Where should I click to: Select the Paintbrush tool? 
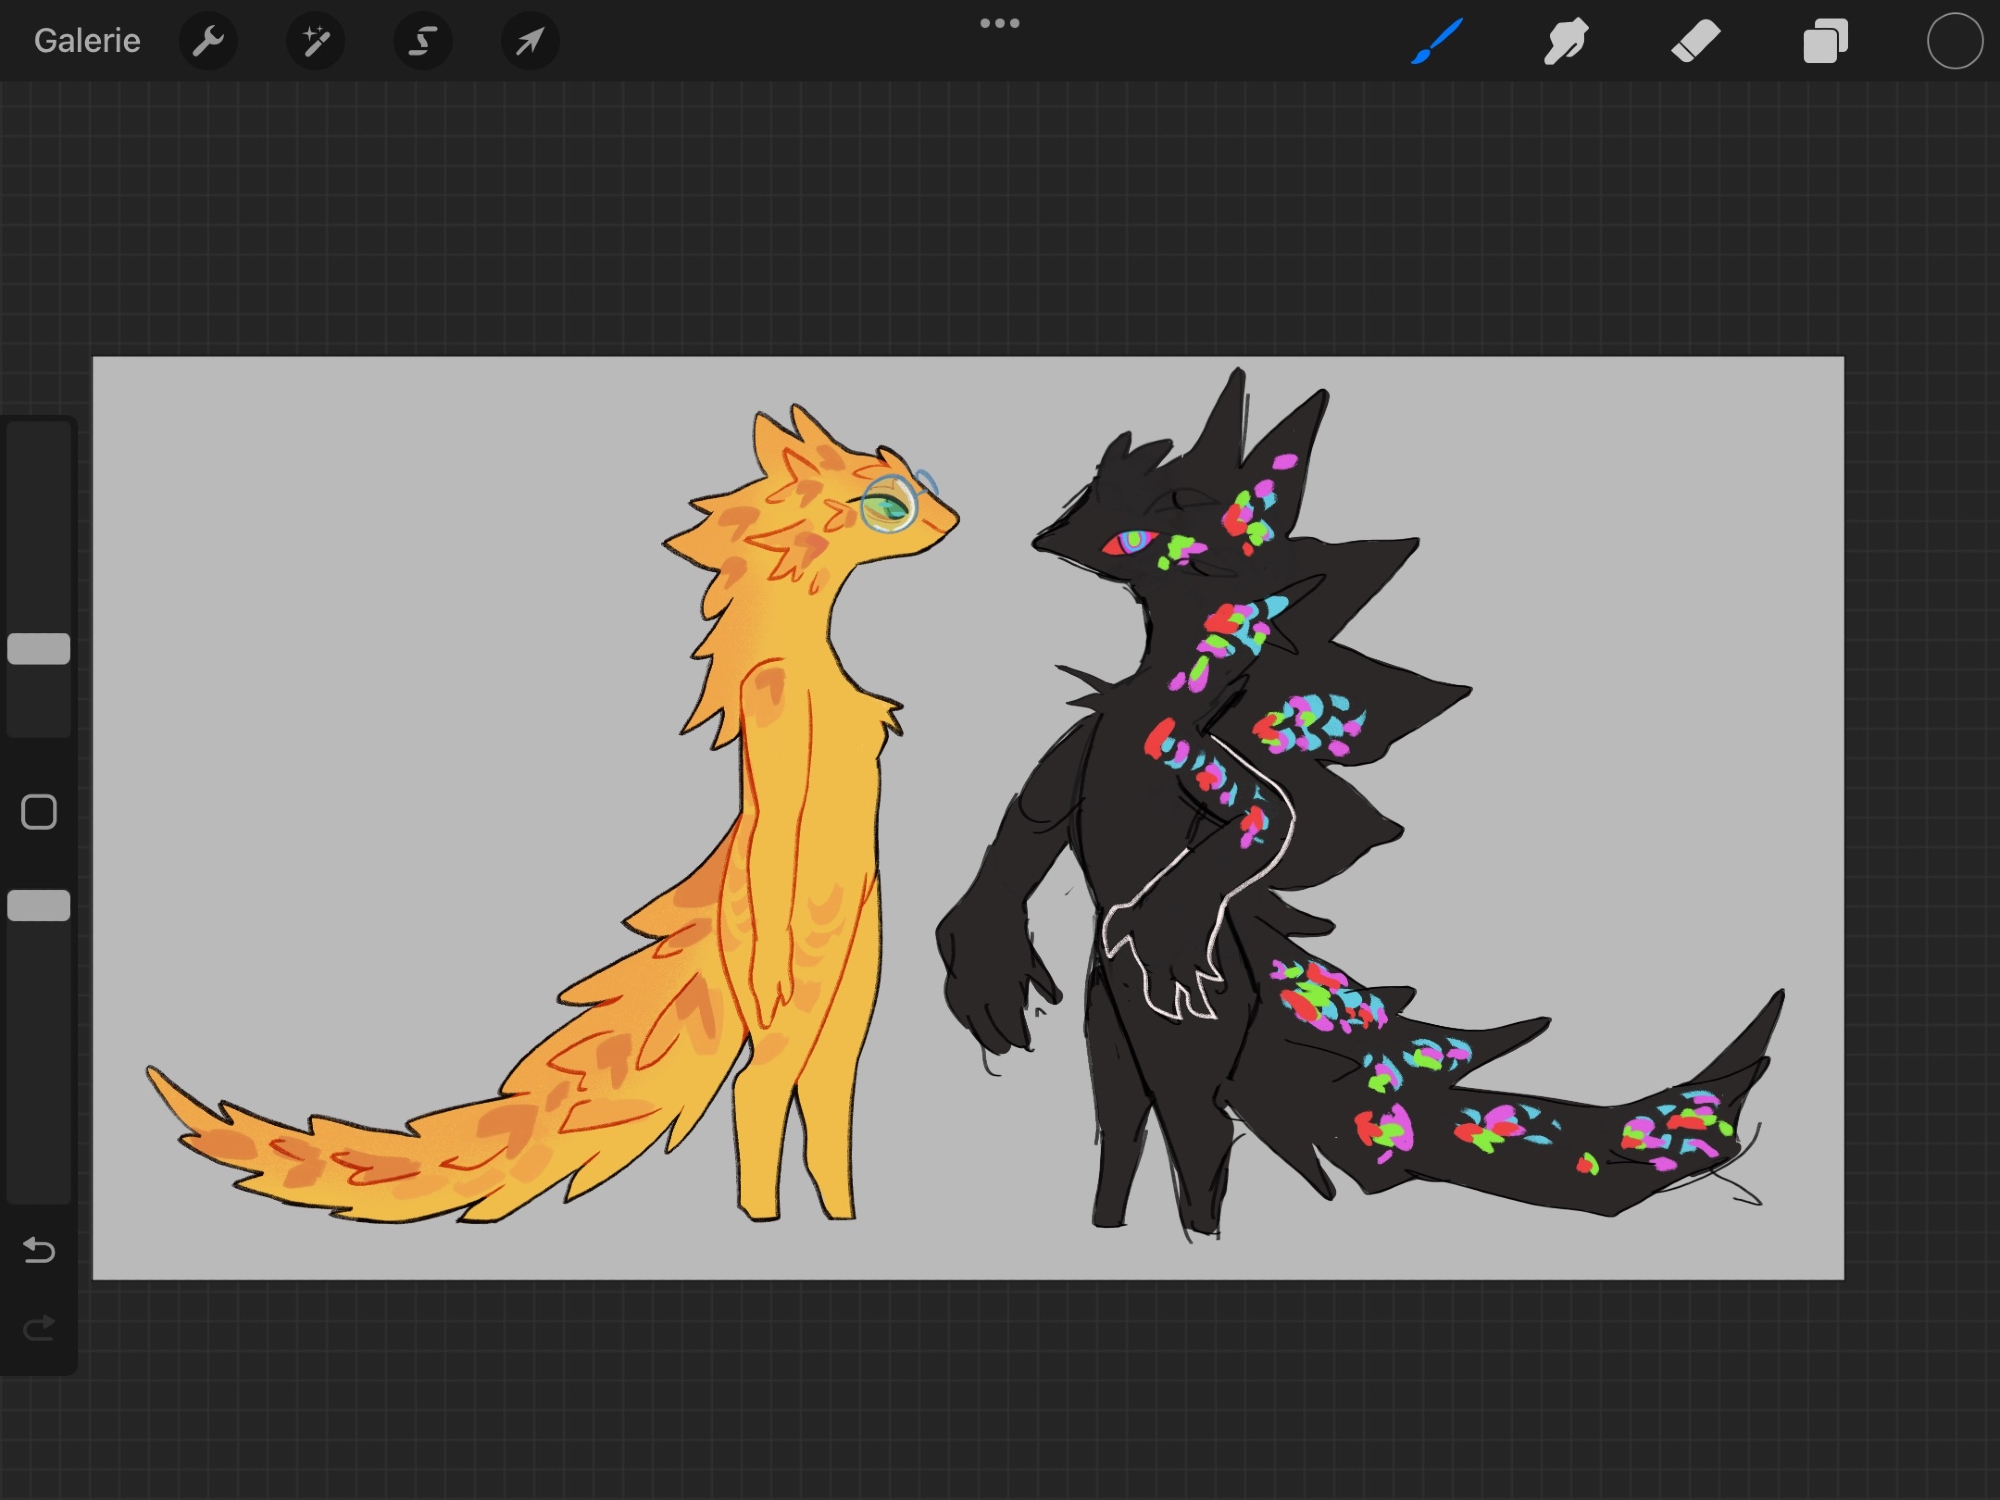click(x=1437, y=41)
